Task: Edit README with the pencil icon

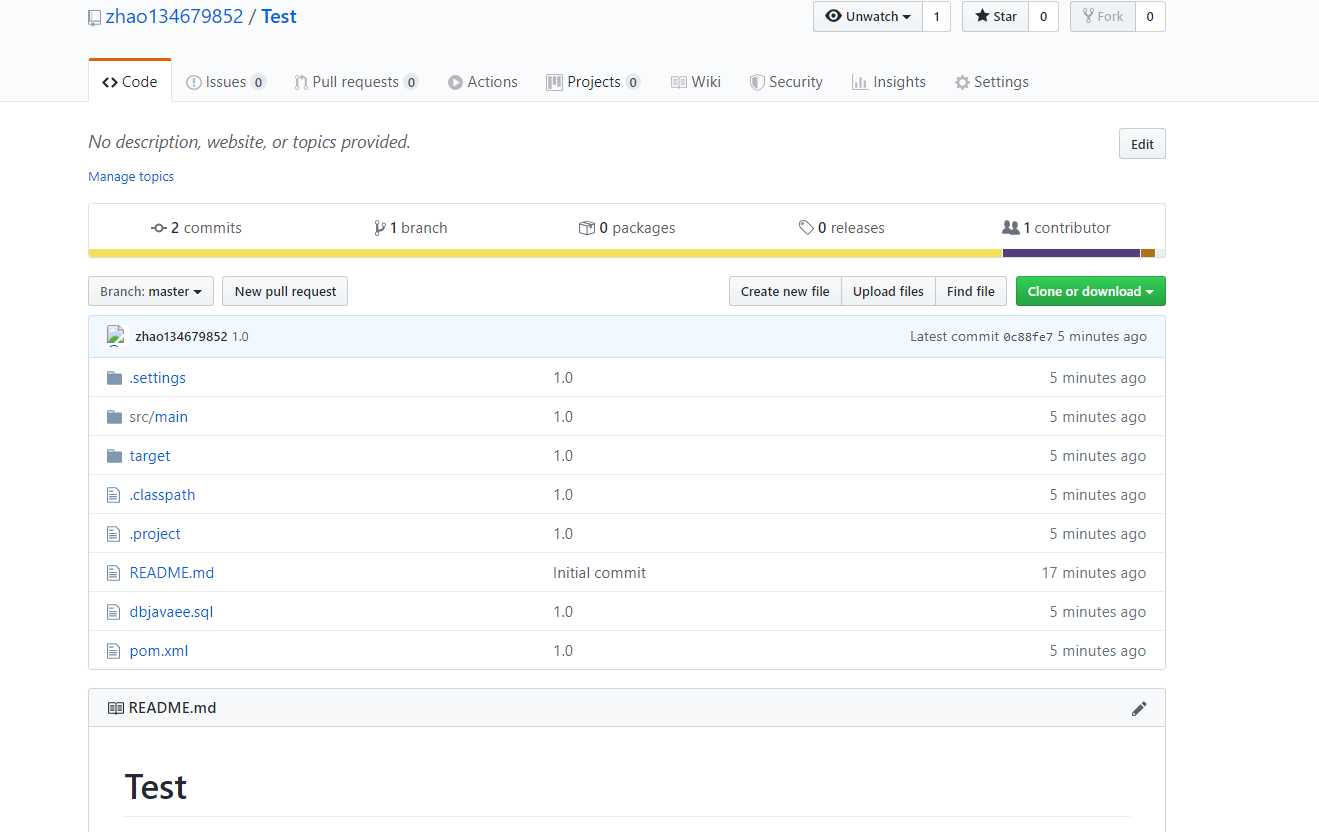Action: tap(1139, 708)
